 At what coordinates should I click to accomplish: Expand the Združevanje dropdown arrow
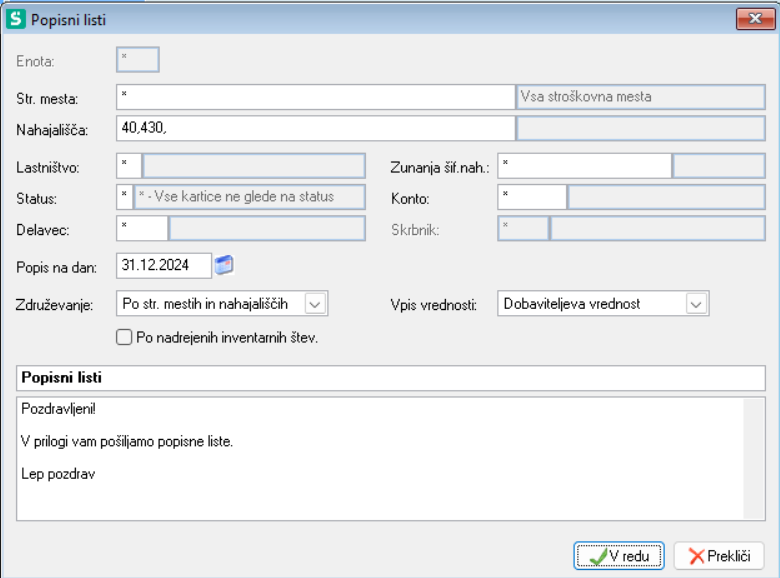pos(315,304)
